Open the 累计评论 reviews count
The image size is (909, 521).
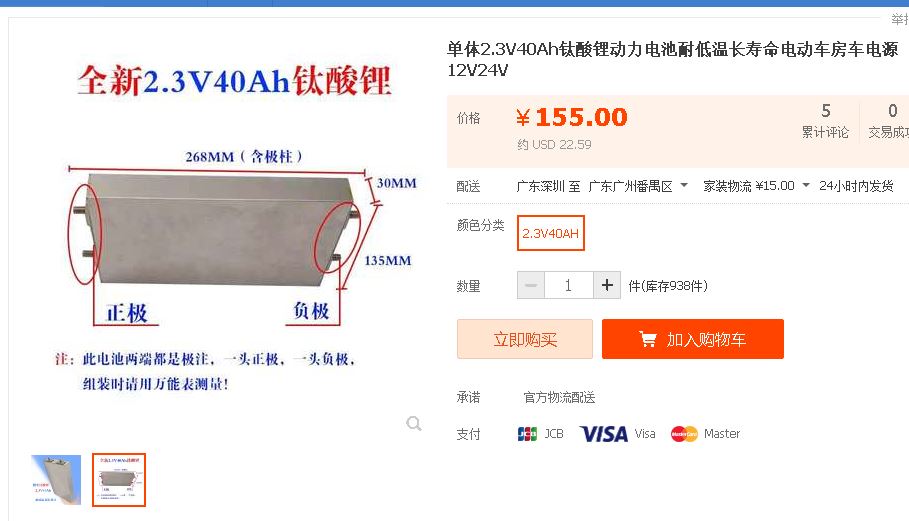tap(826, 121)
